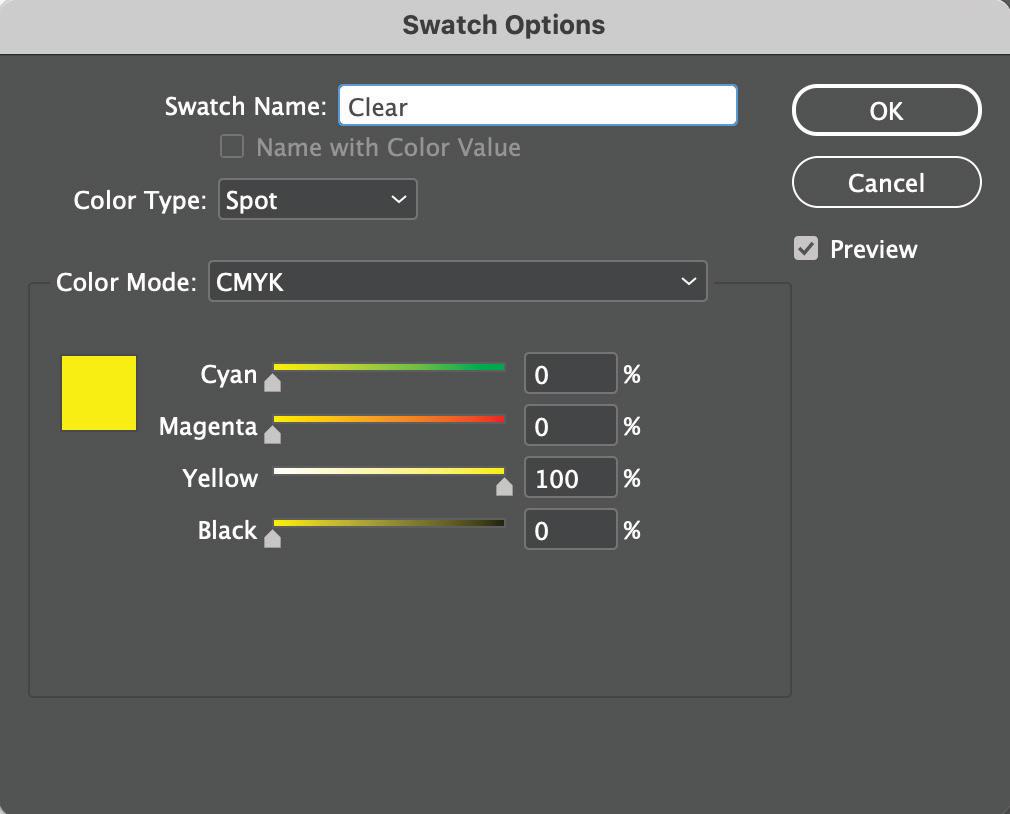The height and width of the screenshot is (814, 1010).
Task: Open the Color Type dropdown
Action: tap(316, 200)
